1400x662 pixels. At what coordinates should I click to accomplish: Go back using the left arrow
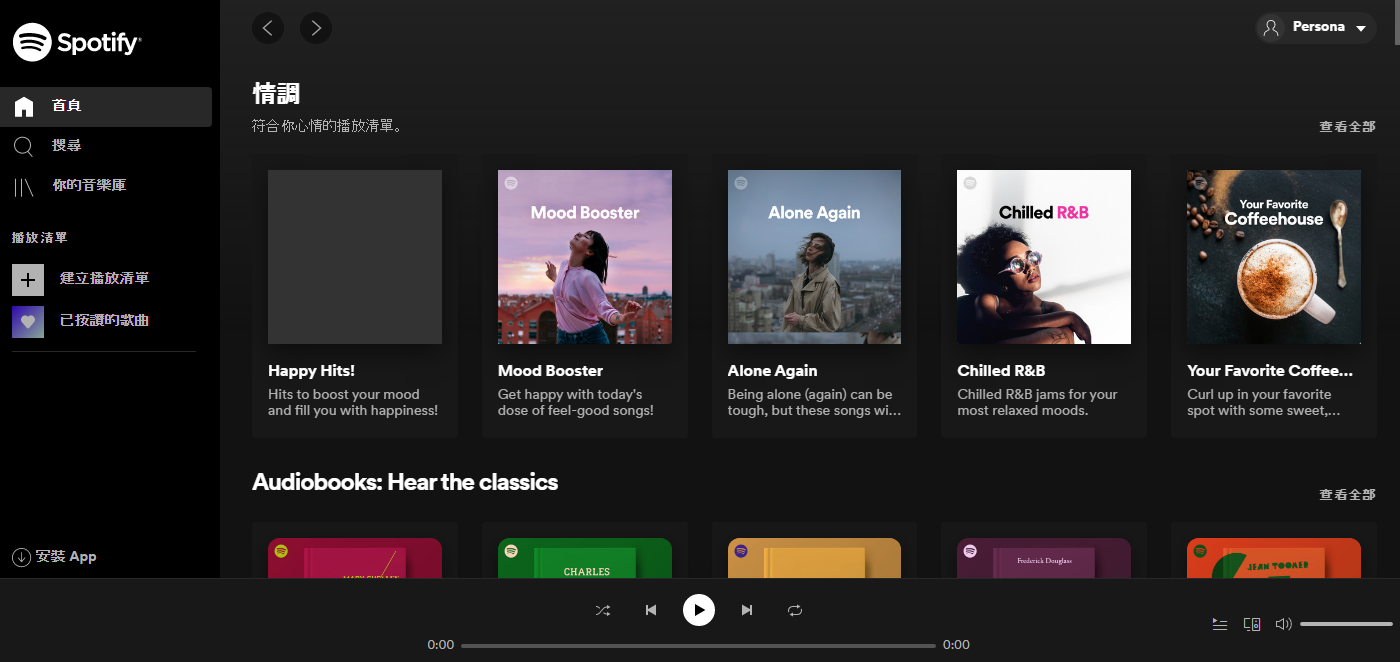pos(268,28)
